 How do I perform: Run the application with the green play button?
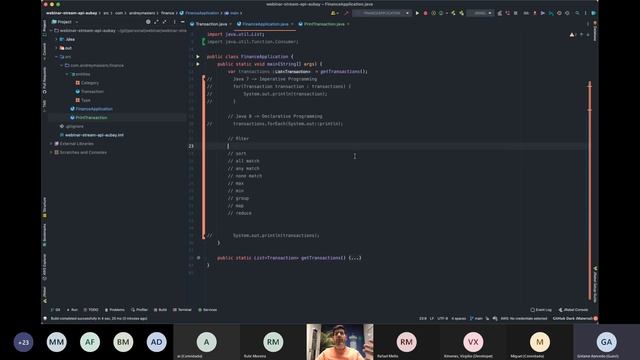pyautogui.click(x=417, y=13)
